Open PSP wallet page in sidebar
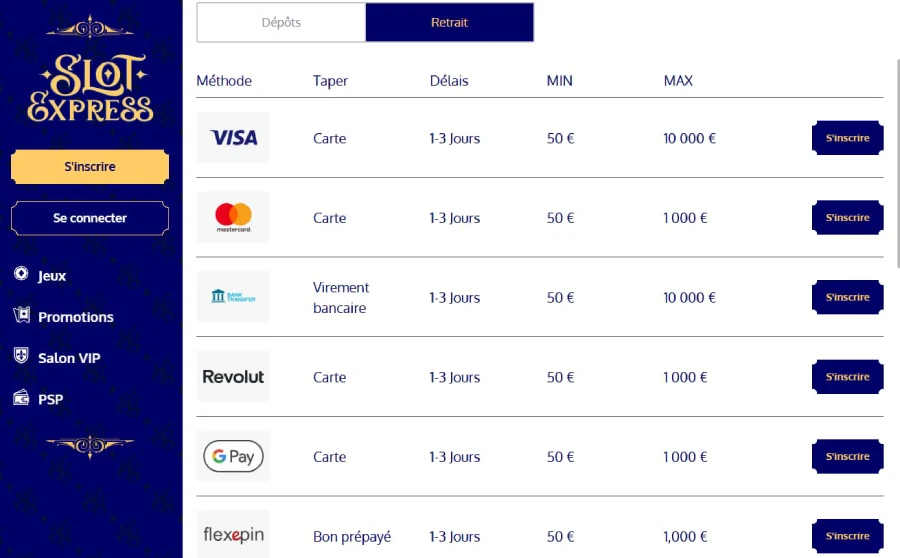This screenshot has width=900, height=558. [x=50, y=399]
